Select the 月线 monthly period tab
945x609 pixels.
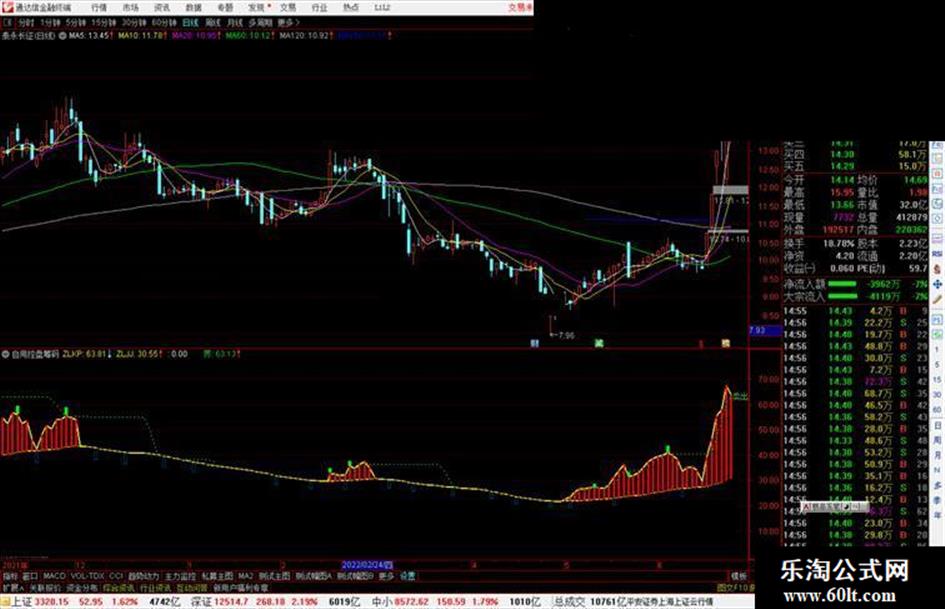234,23
